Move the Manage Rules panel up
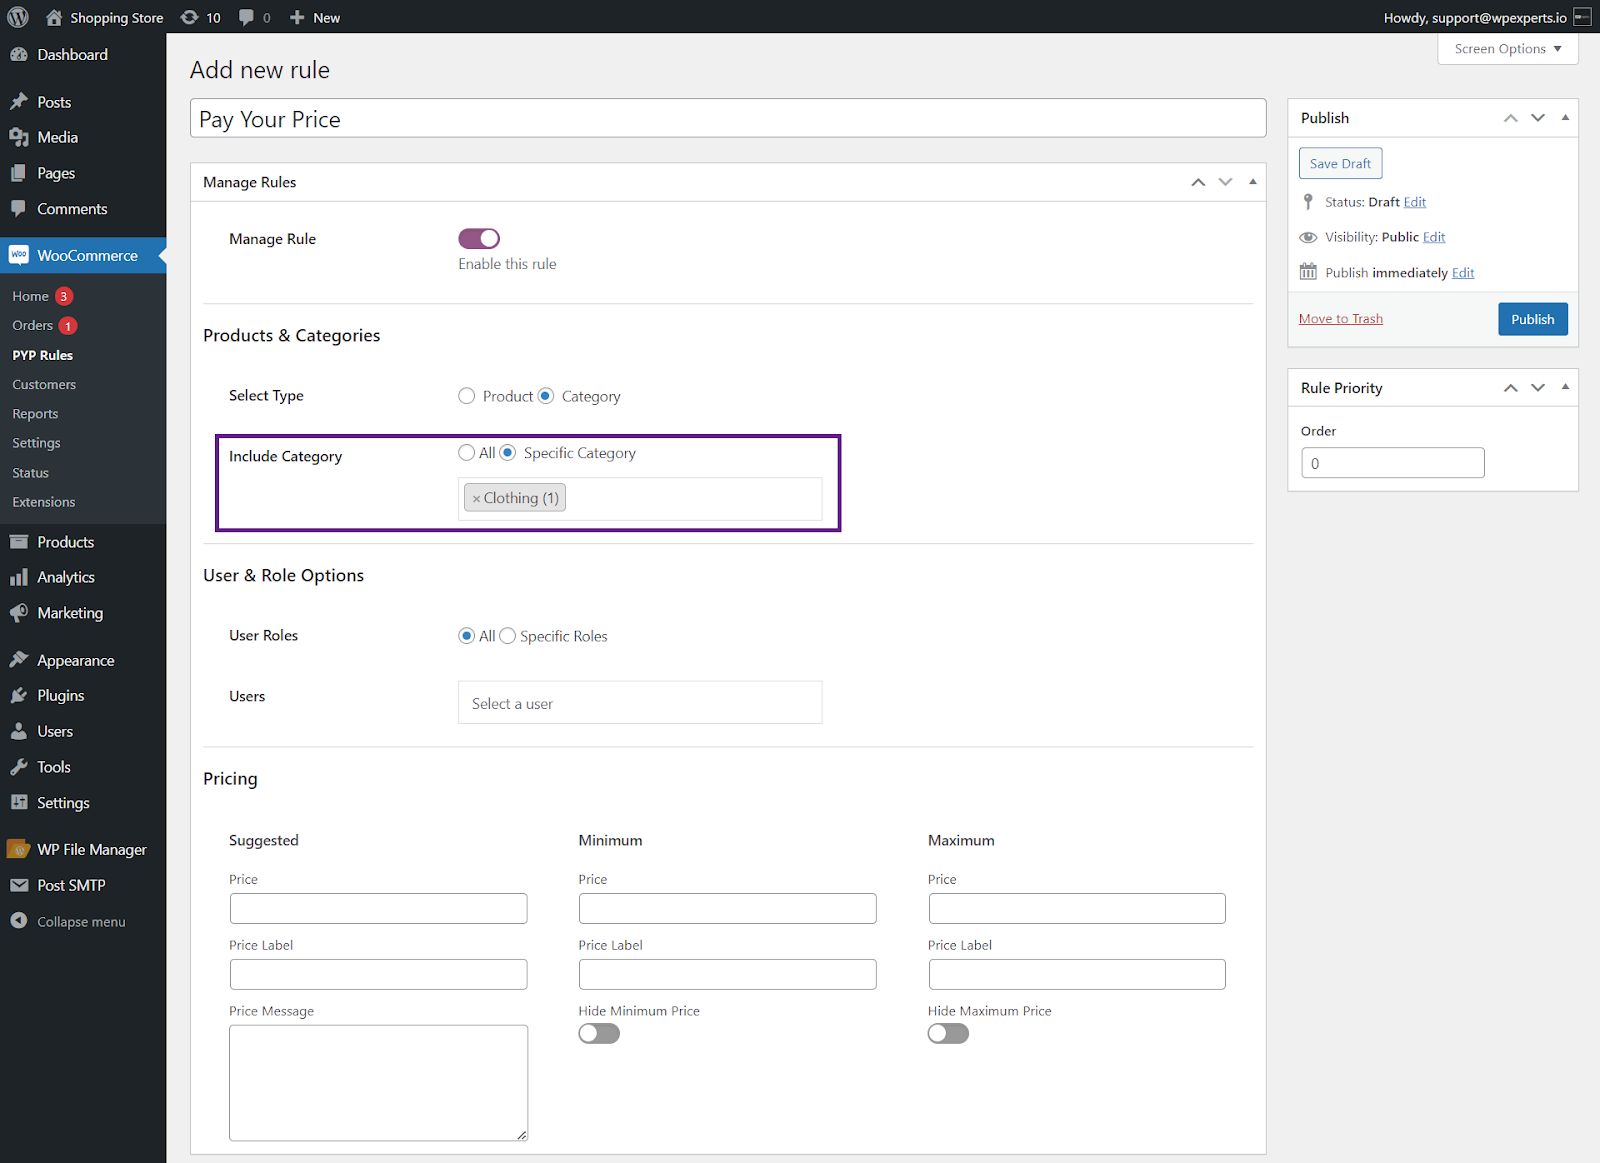Image resolution: width=1600 pixels, height=1163 pixels. pos(1198,182)
